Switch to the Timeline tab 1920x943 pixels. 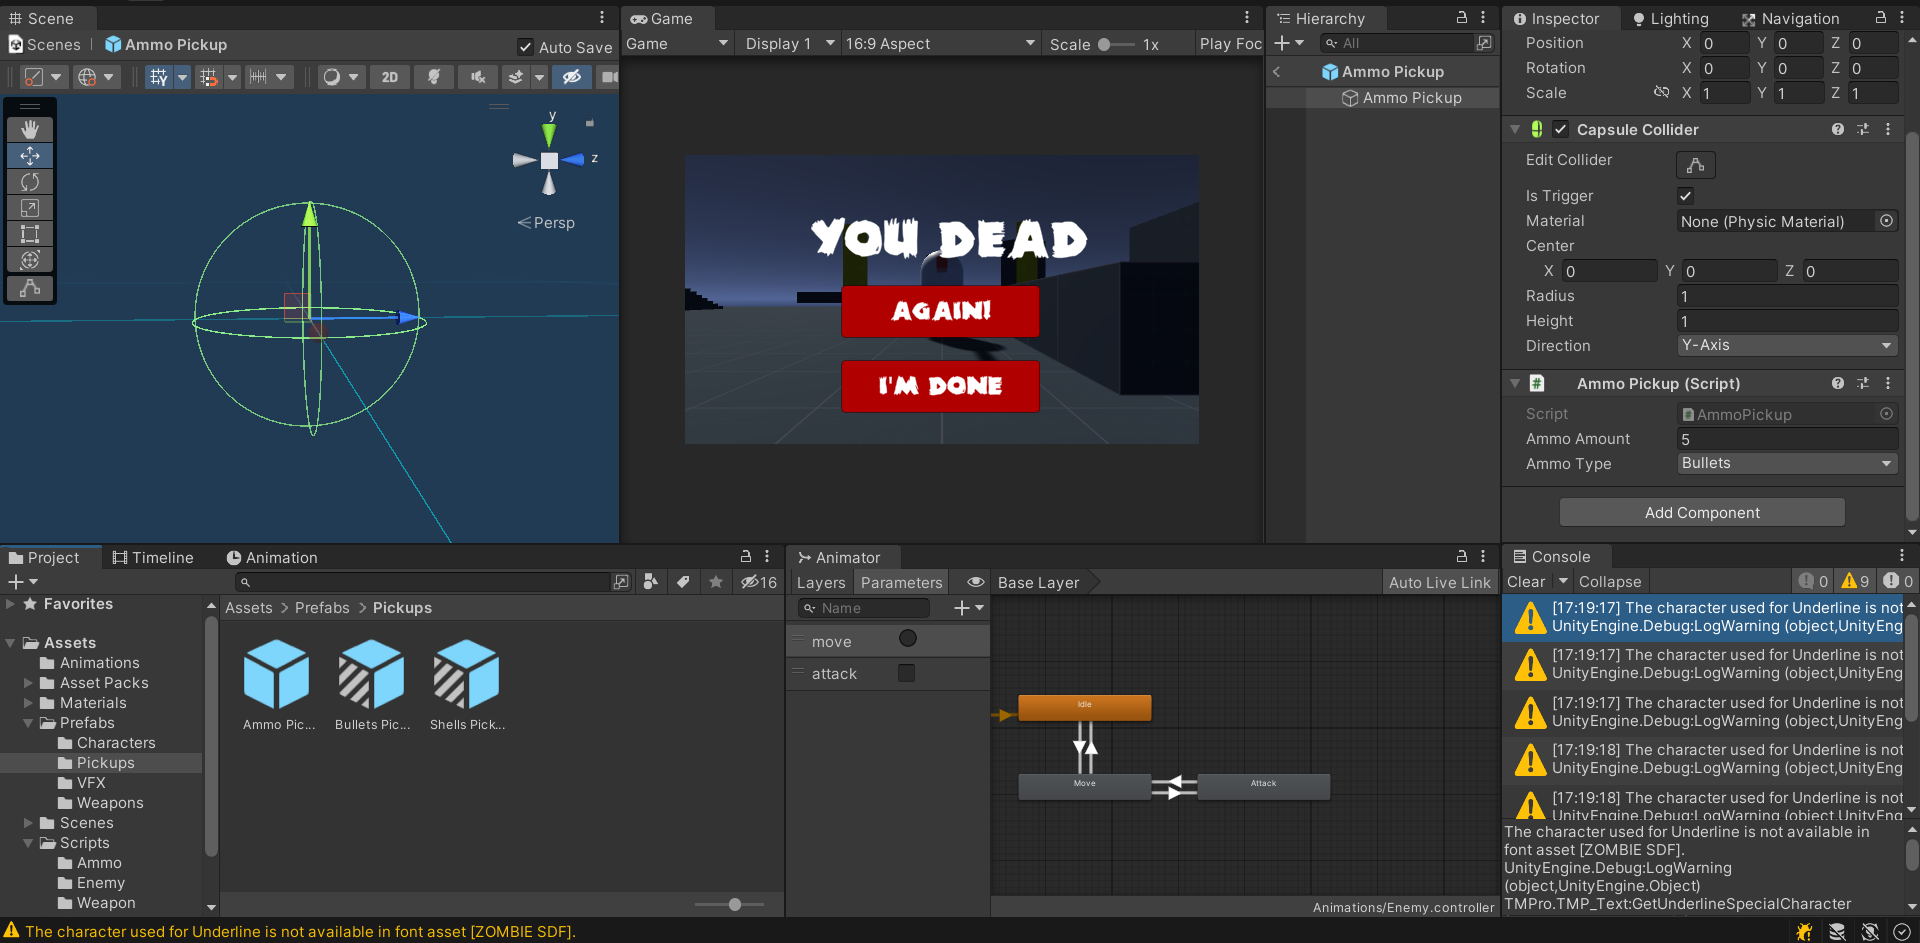153,558
